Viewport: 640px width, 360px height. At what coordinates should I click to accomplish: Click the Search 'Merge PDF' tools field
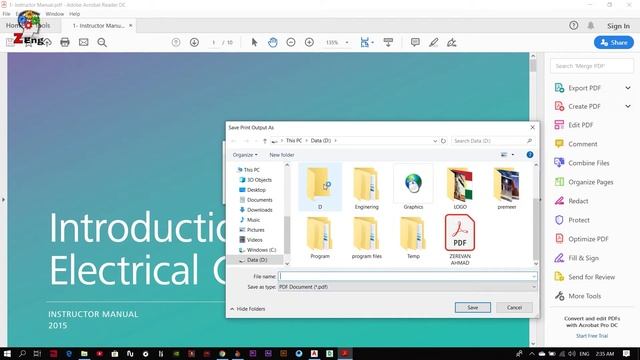click(x=592, y=66)
